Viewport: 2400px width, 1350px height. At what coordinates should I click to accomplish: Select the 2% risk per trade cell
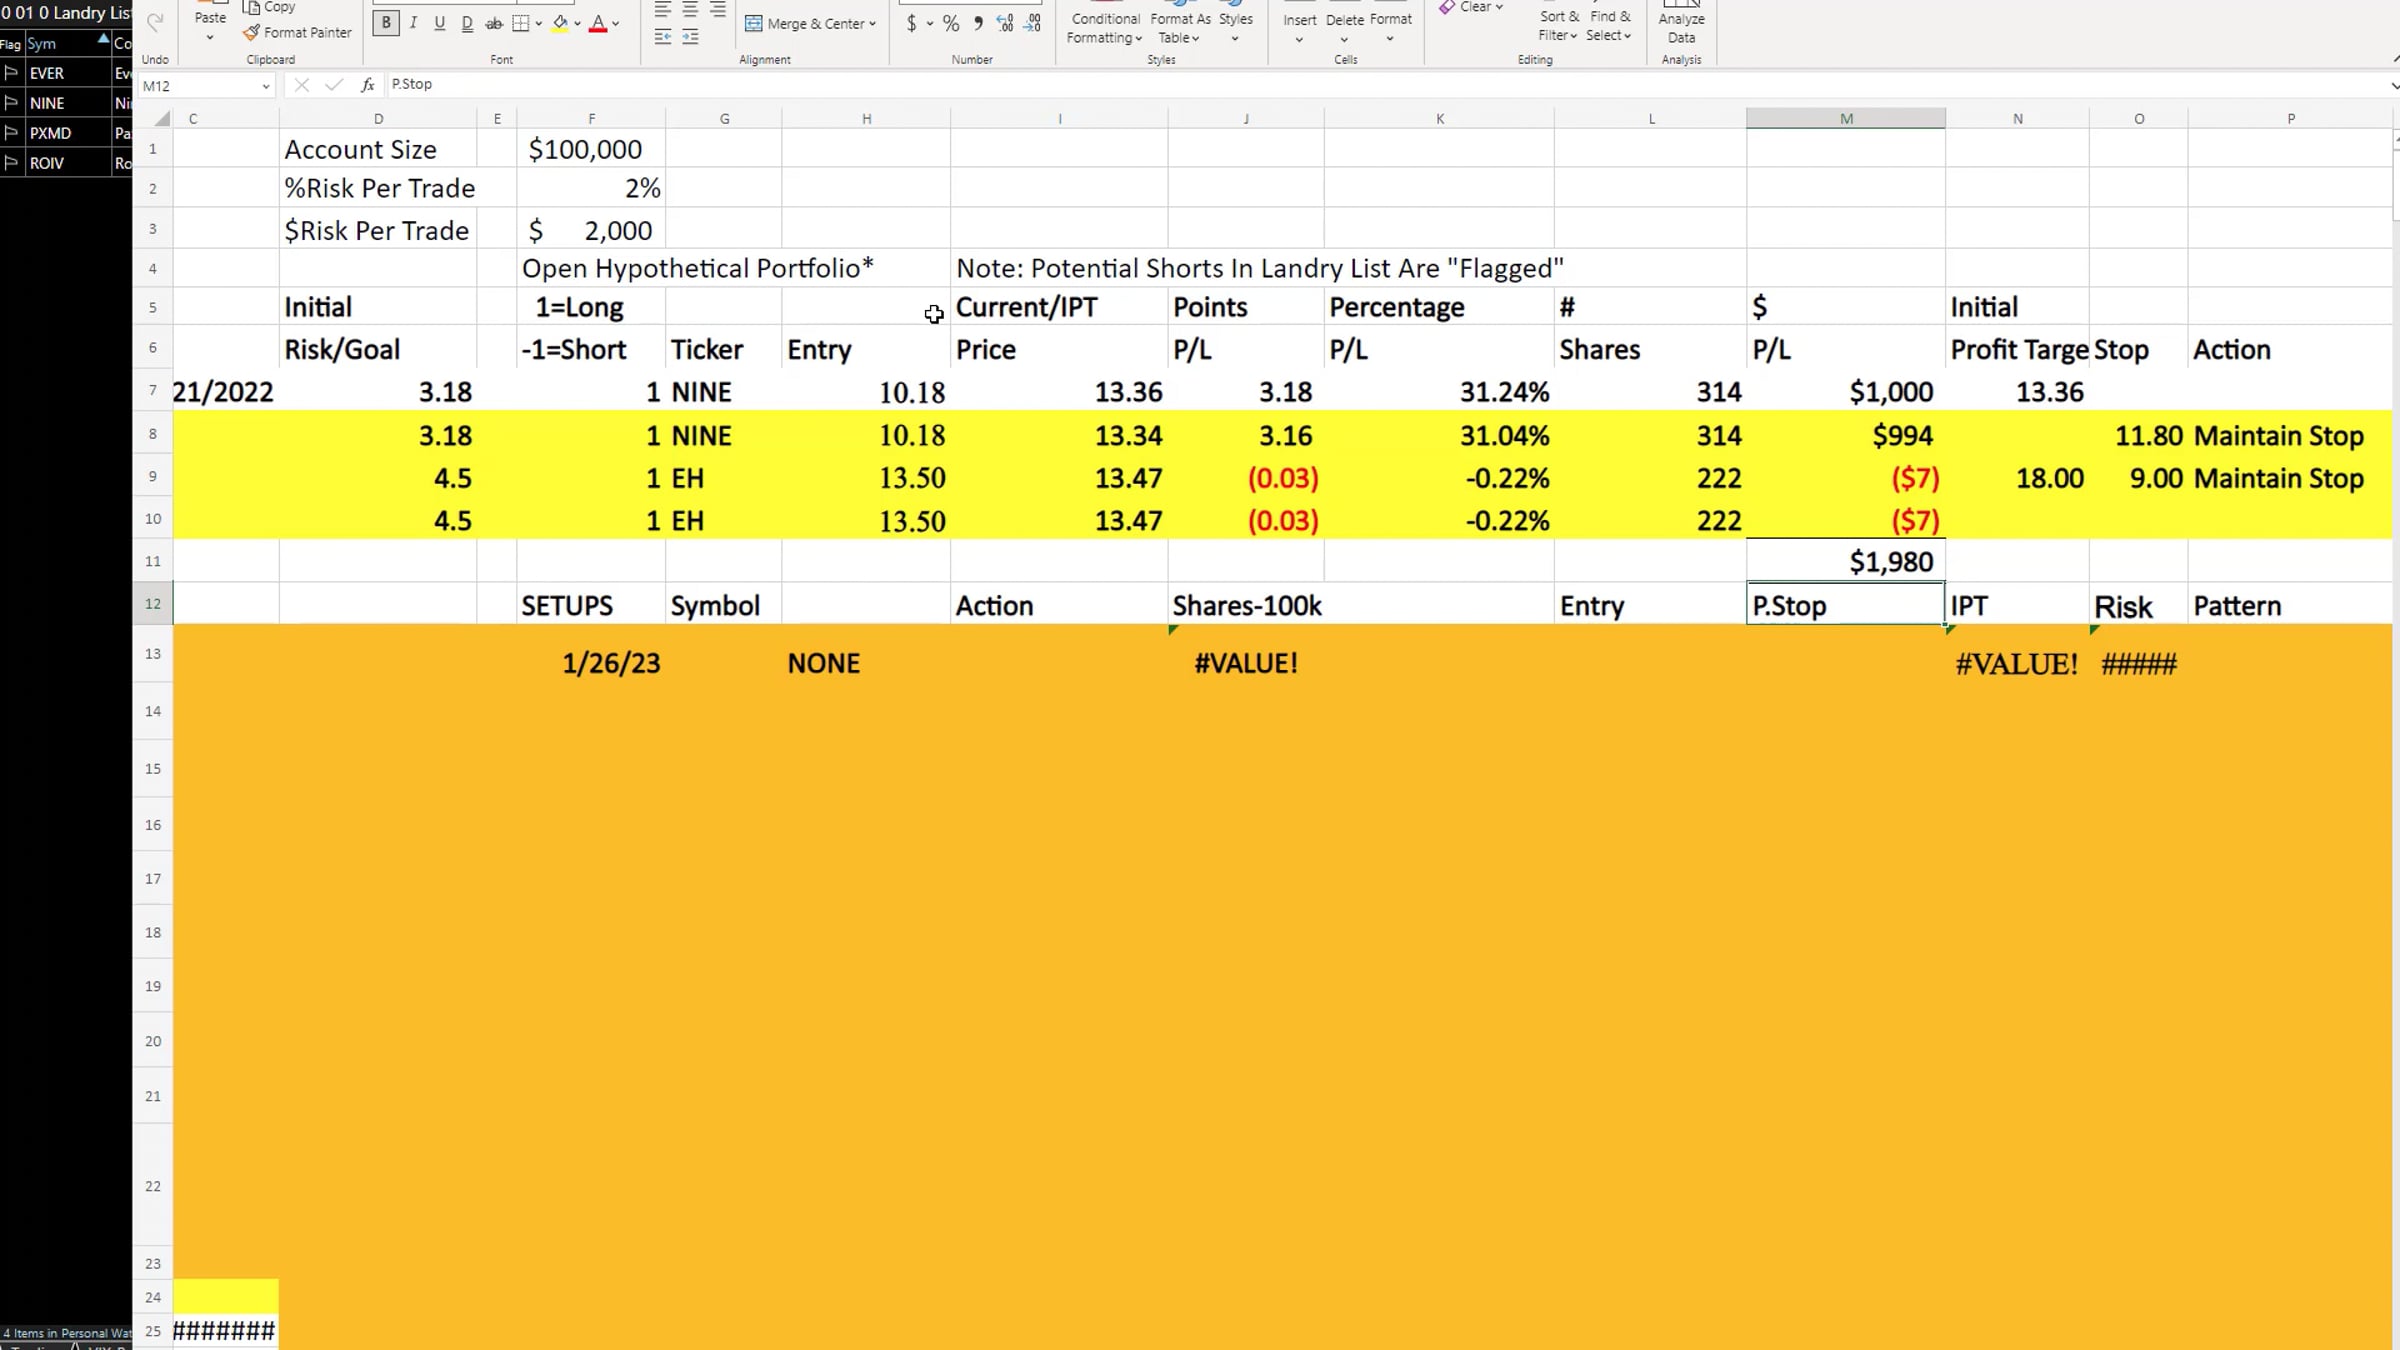(x=591, y=188)
